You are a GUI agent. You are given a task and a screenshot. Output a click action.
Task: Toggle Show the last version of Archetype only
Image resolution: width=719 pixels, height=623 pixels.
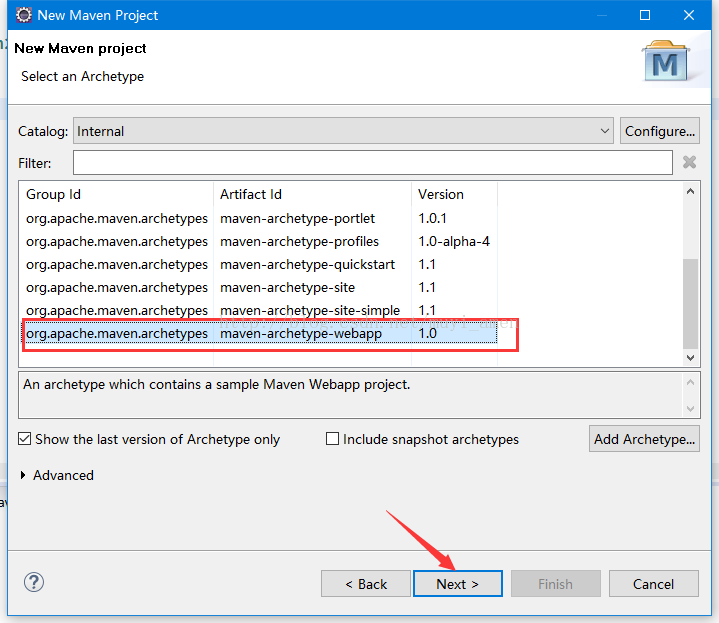coord(25,439)
